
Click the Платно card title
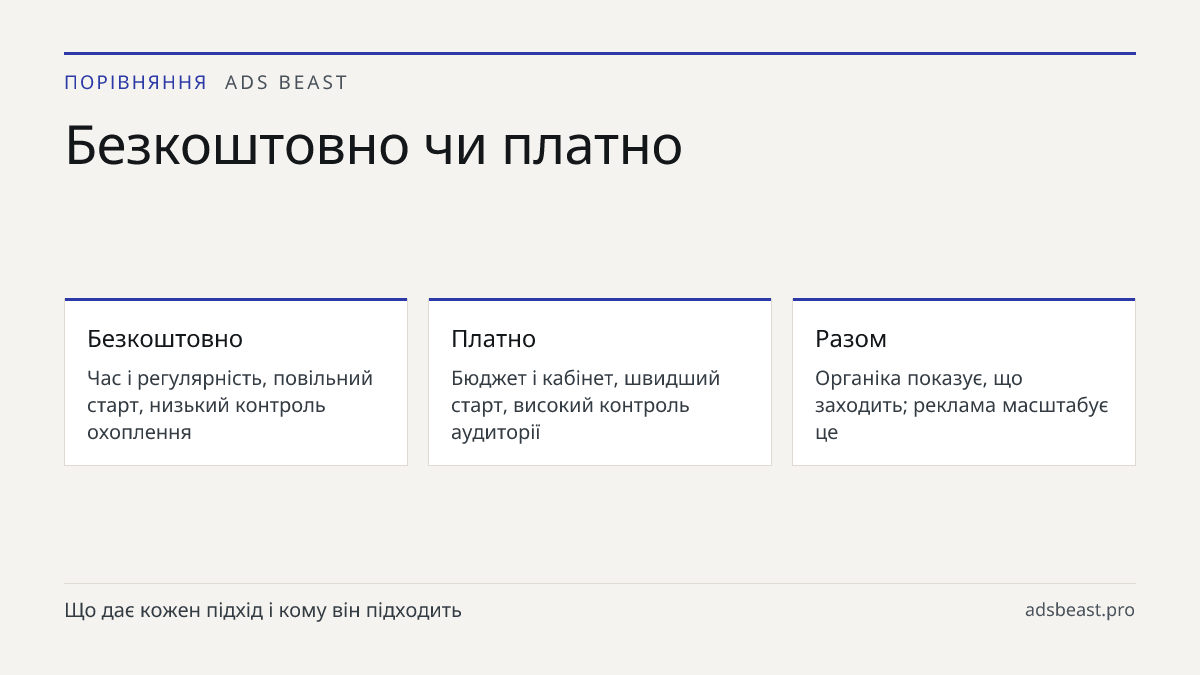coord(493,338)
